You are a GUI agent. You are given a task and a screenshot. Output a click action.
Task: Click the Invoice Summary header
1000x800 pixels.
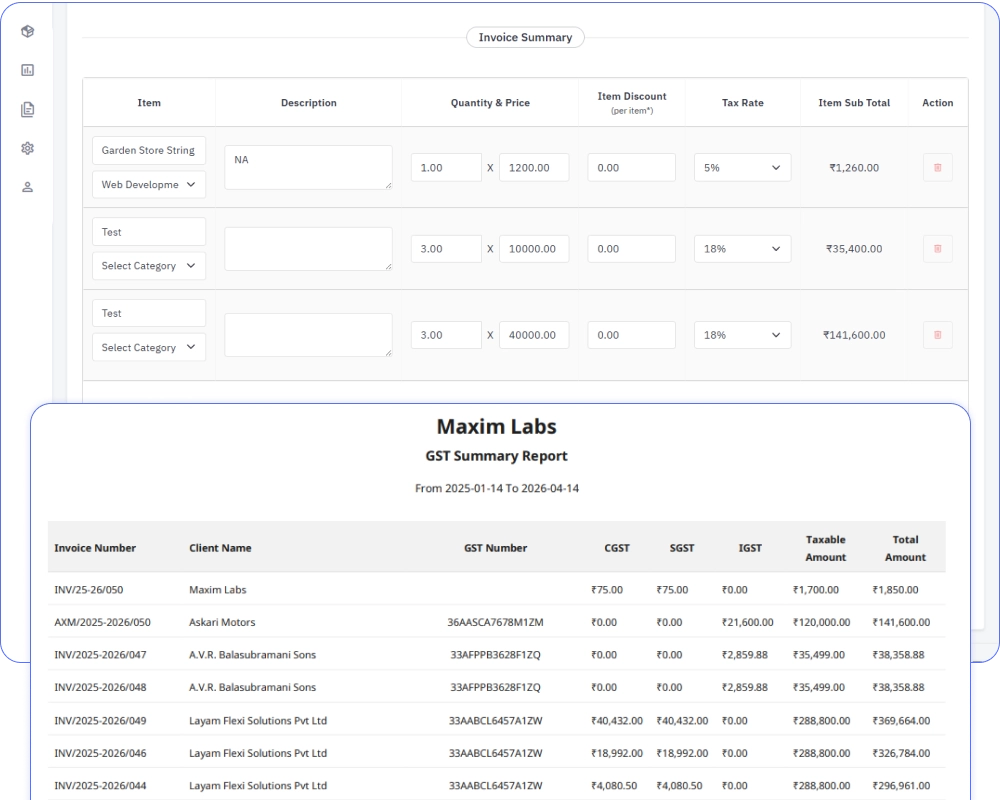[x=525, y=37]
